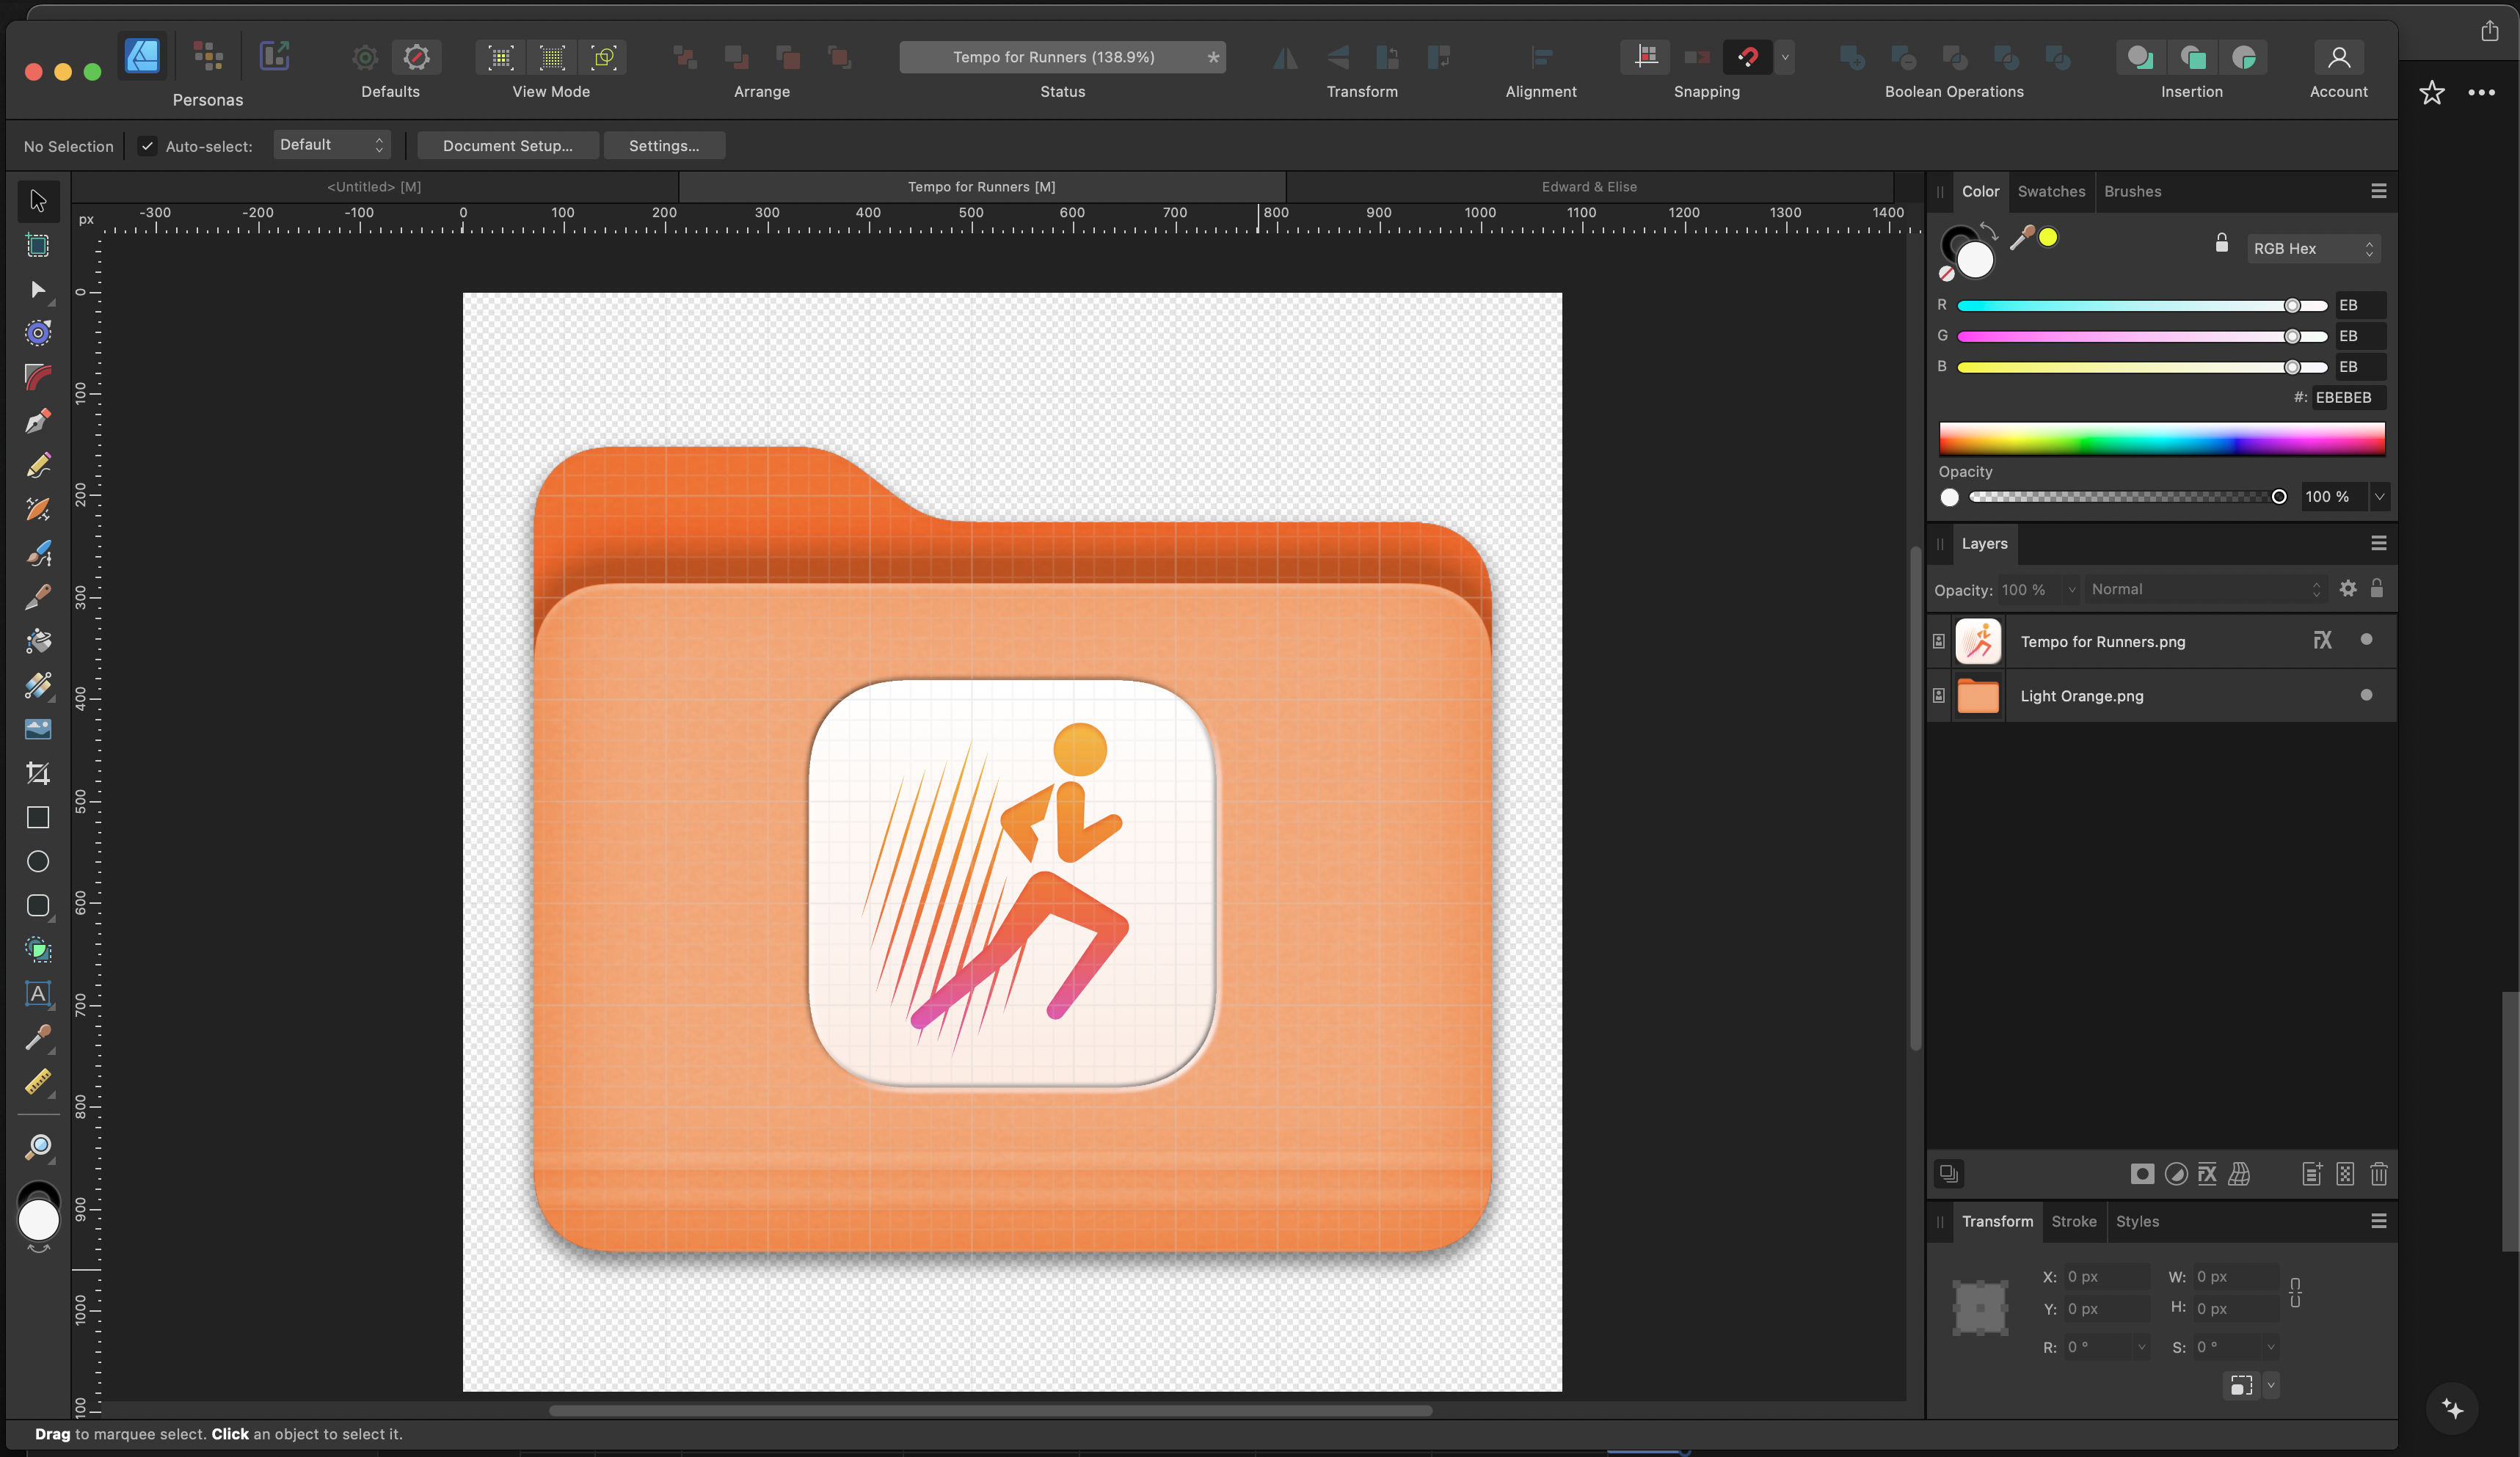The height and width of the screenshot is (1457, 2520).
Task: Open the Color panel hamburger menu
Action: click(x=2379, y=191)
